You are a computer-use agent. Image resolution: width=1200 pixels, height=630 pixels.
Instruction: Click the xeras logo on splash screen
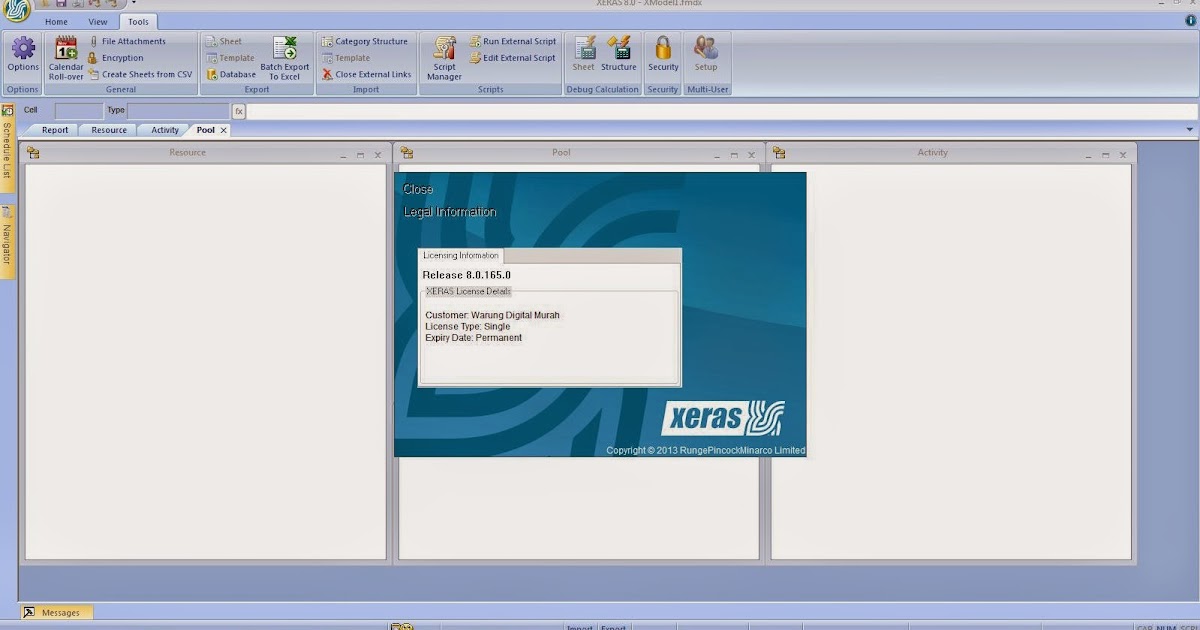(x=723, y=418)
